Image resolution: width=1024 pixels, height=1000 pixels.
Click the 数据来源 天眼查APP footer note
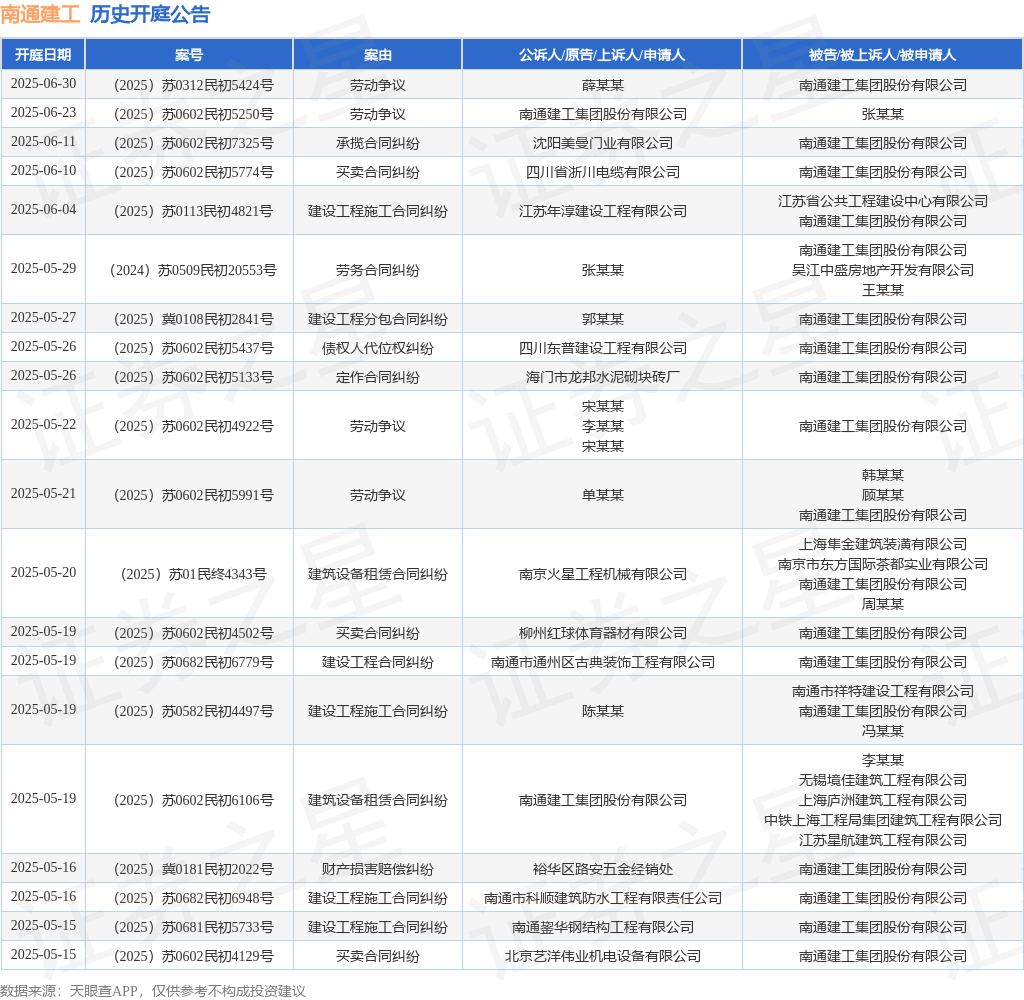pos(153,991)
